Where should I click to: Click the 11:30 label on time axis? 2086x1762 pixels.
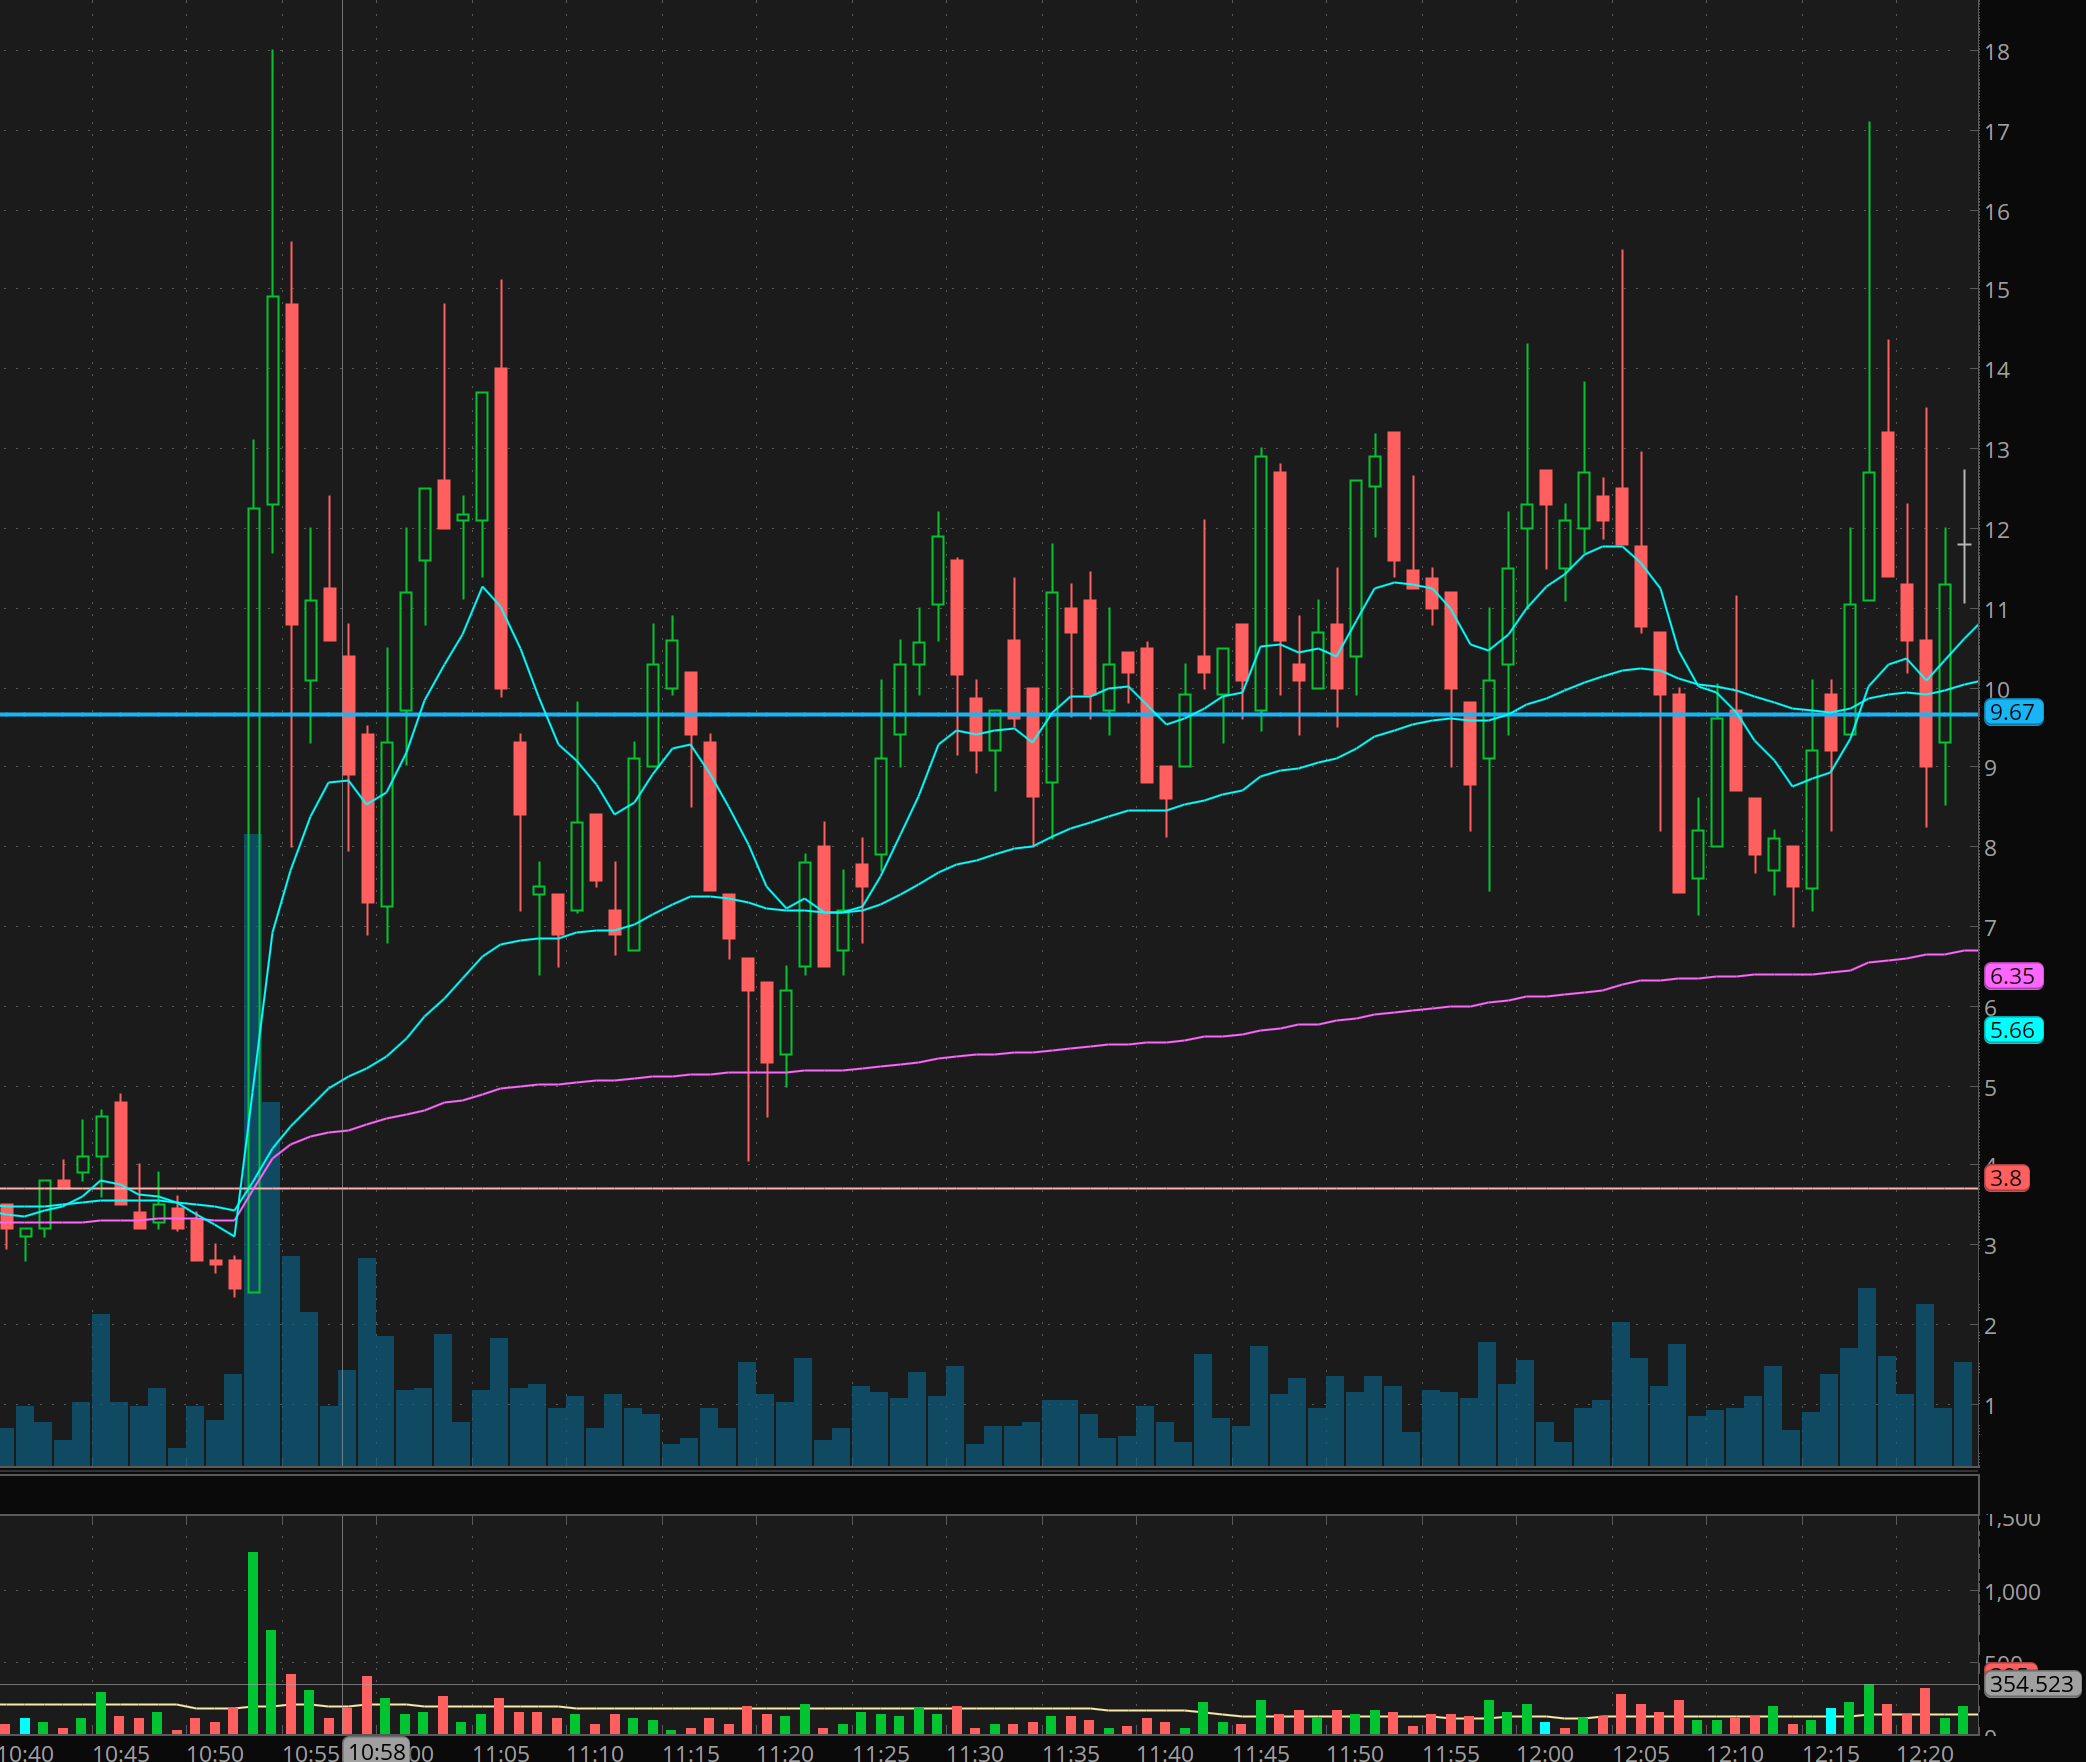pyautogui.click(x=975, y=1752)
